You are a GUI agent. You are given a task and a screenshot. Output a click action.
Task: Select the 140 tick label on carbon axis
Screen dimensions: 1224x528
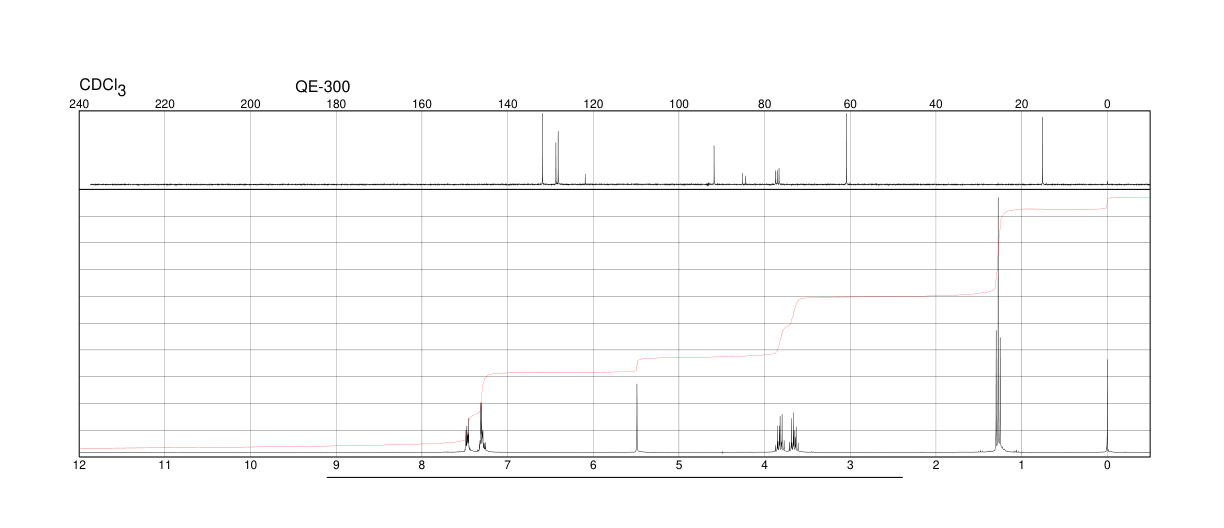coord(508,104)
